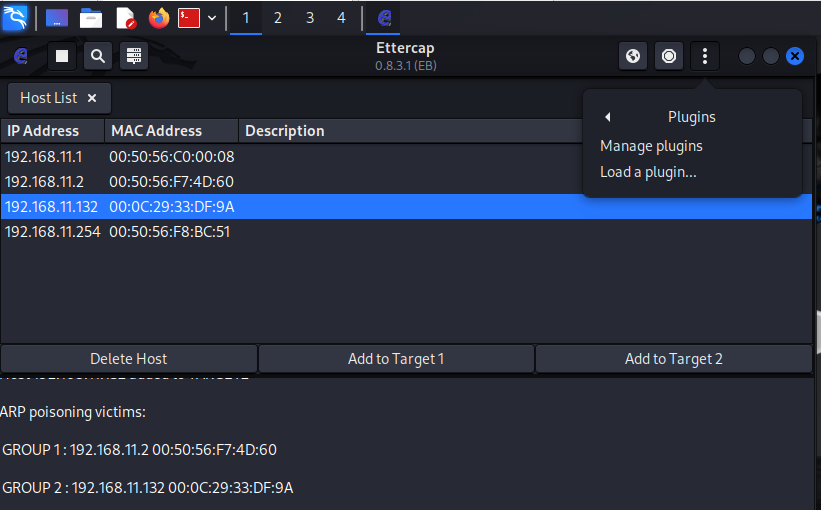Open the MITM menu globe icon
Viewport: 821px width, 510px height.
point(633,56)
